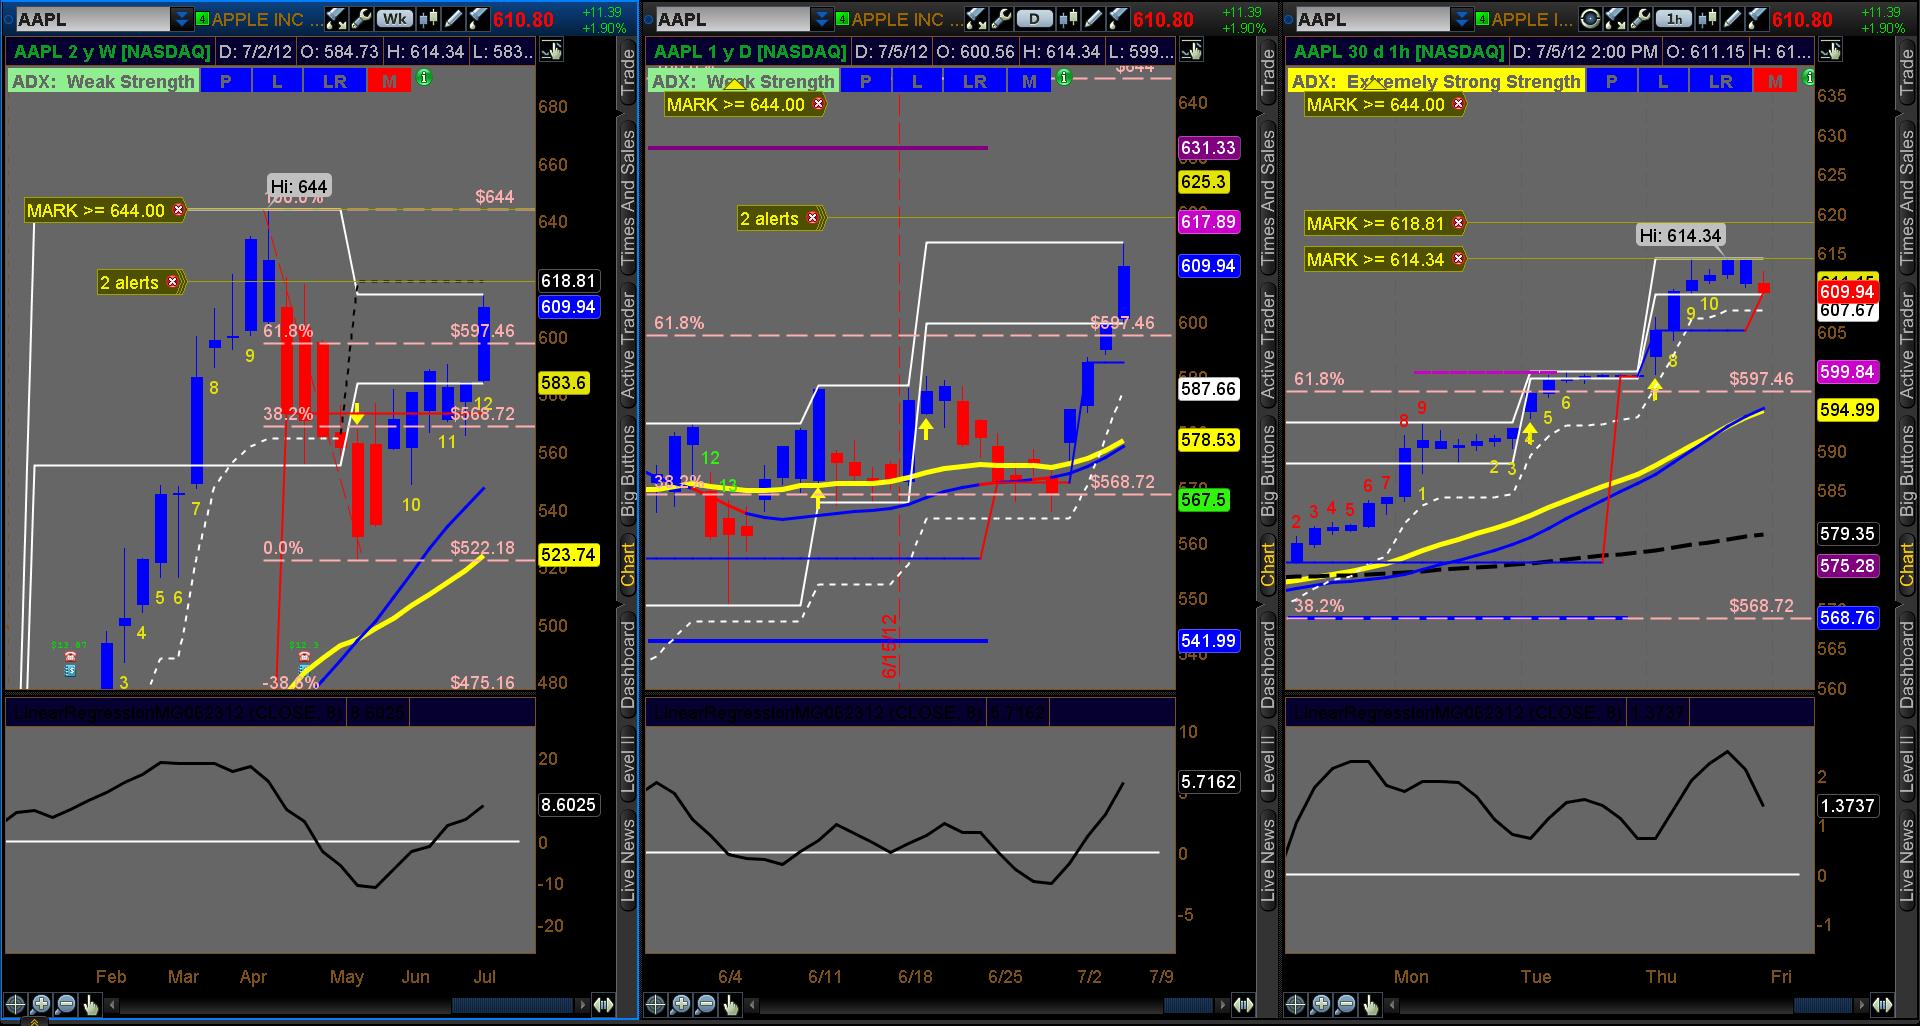Expand the symbol dropdown arrow in the hourly chart
The height and width of the screenshot is (1026, 1920).
(1461, 19)
